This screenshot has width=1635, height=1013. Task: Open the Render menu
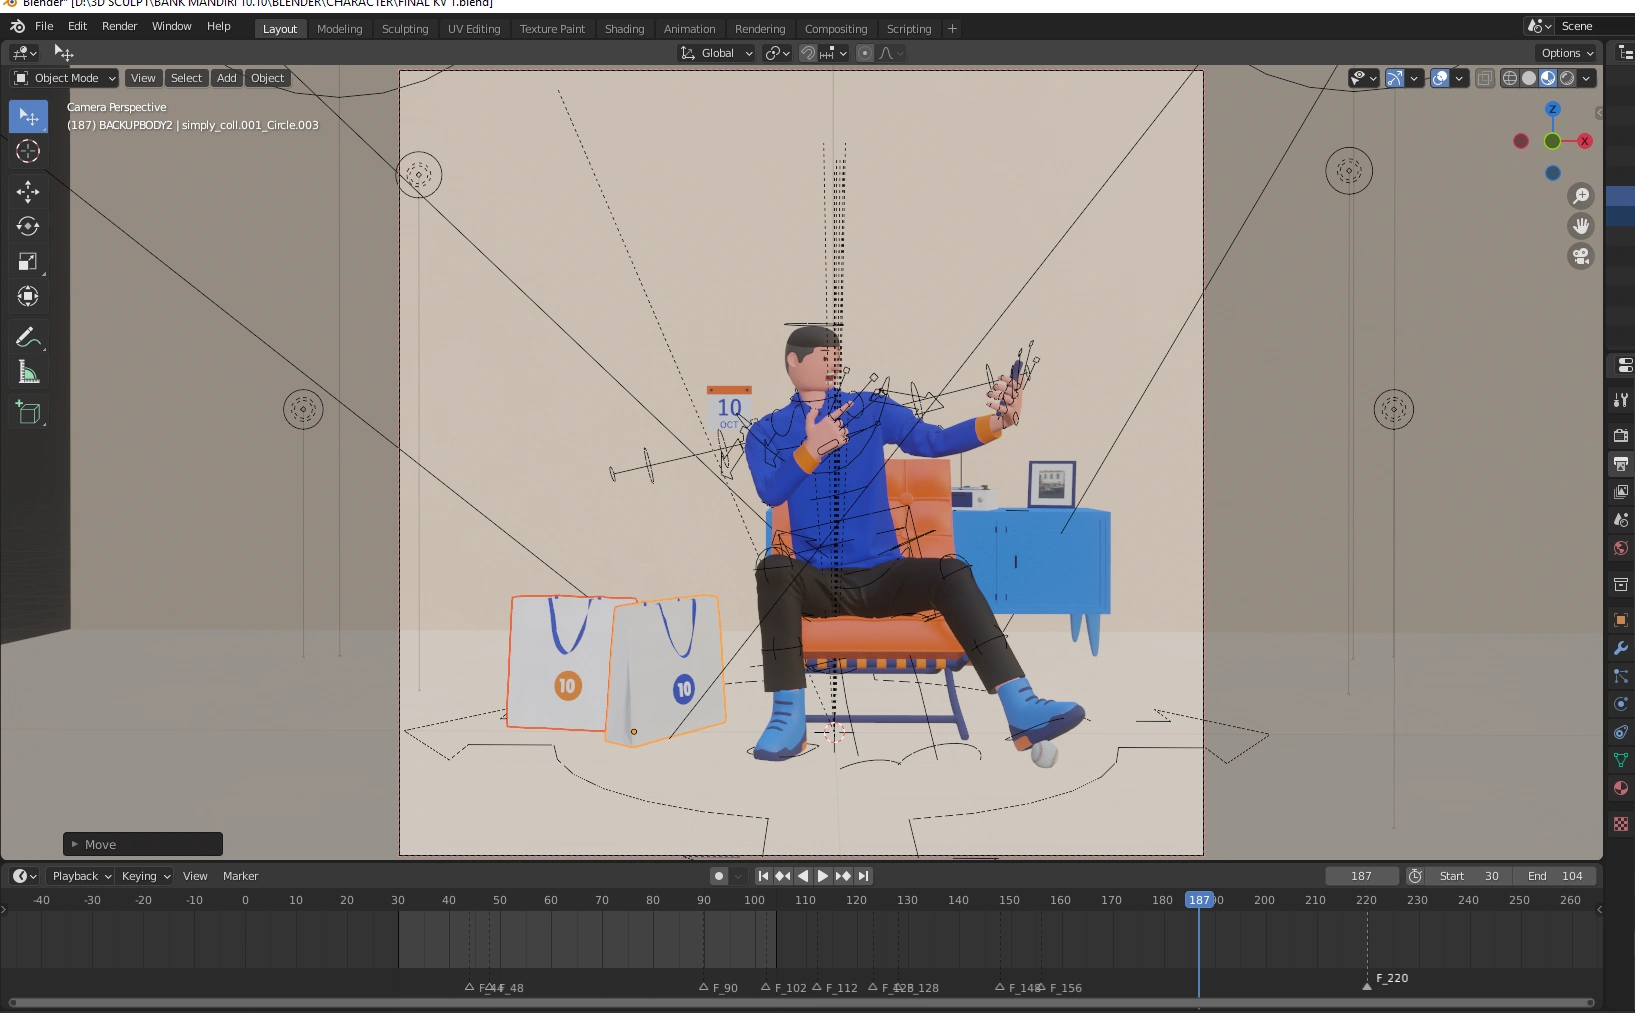[x=119, y=26]
